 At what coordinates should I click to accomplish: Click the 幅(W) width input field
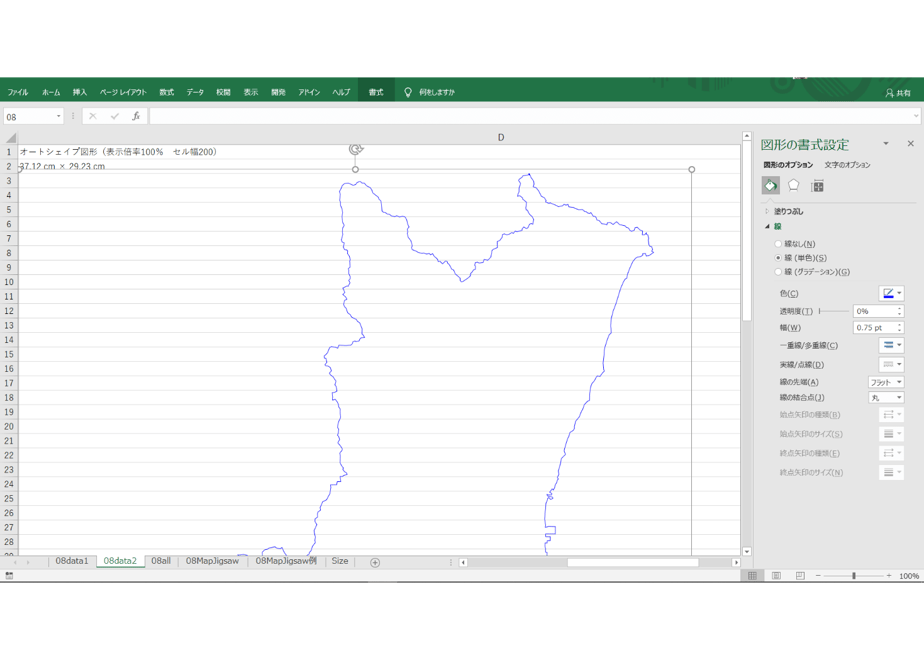tap(874, 327)
